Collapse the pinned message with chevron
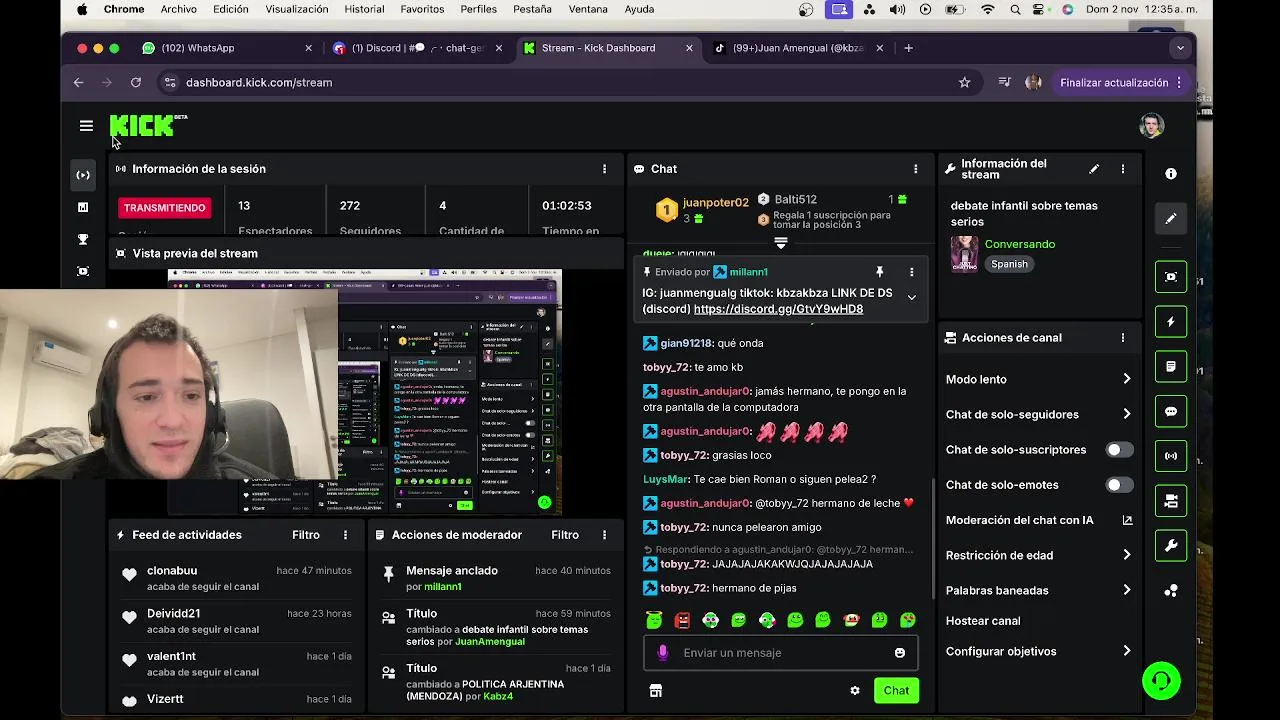1280x720 pixels. pyautogui.click(x=911, y=297)
